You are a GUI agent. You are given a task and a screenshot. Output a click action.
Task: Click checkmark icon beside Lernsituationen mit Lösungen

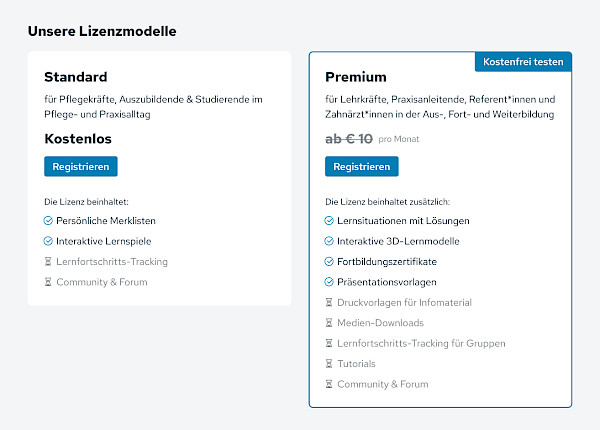coord(329,220)
